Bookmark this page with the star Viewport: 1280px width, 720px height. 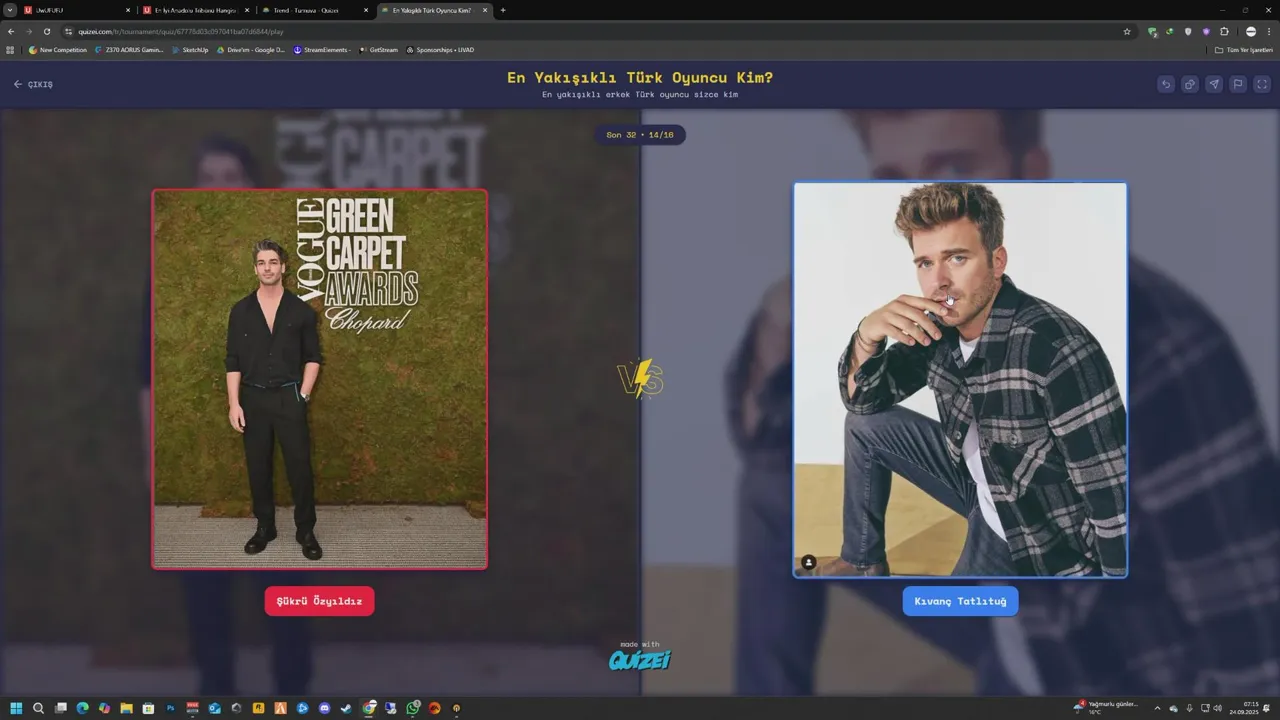(x=1127, y=31)
